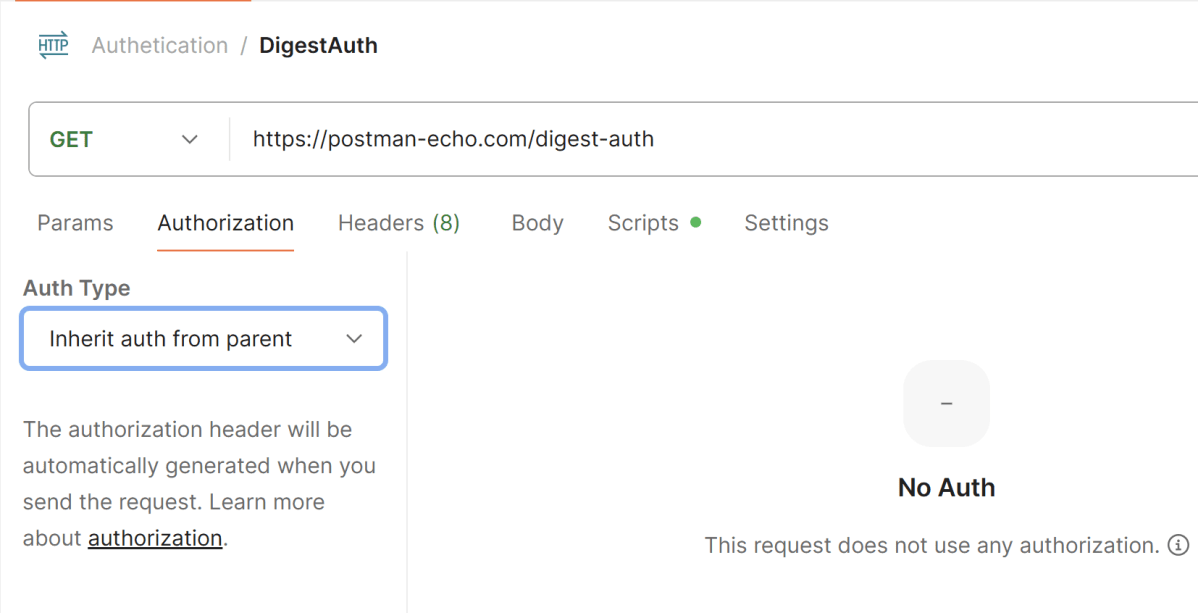Click the info icon beside the no authorization message
The width and height of the screenshot is (1198, 613).
pos(1179,545)
